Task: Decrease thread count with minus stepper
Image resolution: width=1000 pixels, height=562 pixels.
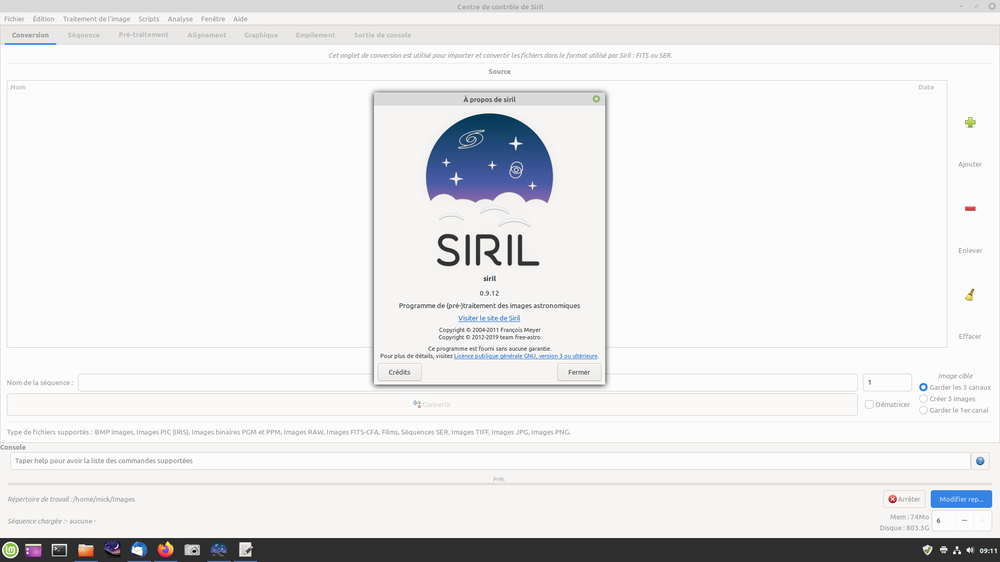Action: click(964, 521)
